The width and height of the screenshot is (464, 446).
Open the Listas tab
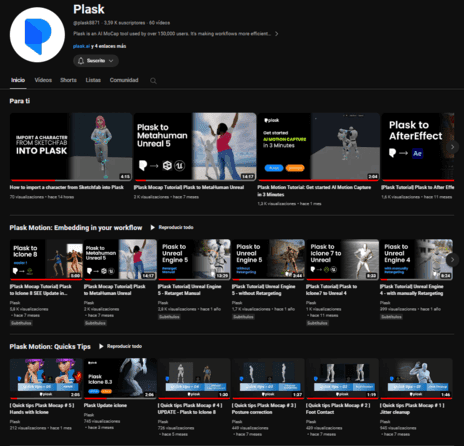(x=93, y=80)
